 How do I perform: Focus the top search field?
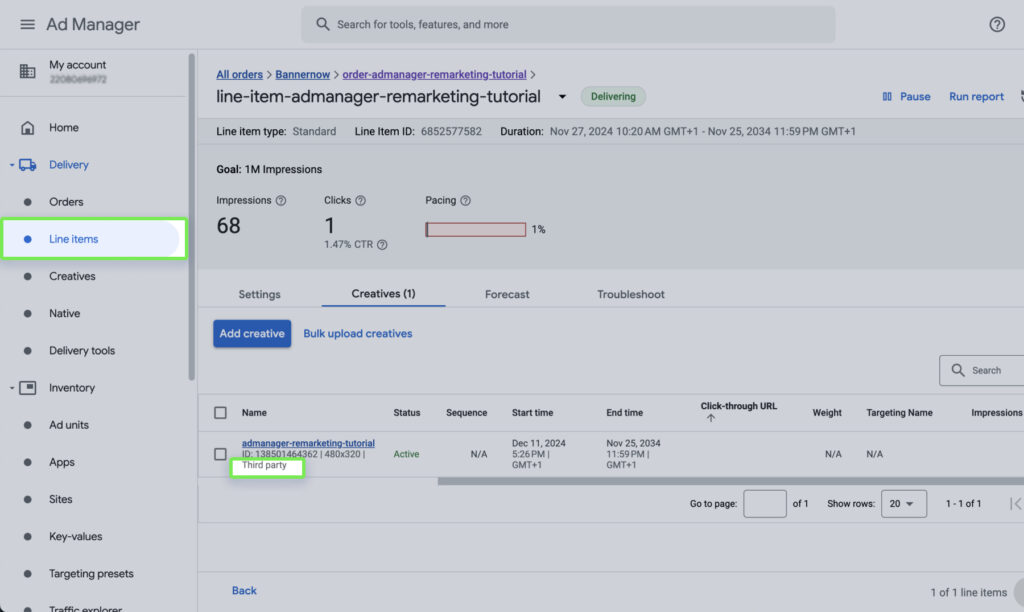click(568, 24)
